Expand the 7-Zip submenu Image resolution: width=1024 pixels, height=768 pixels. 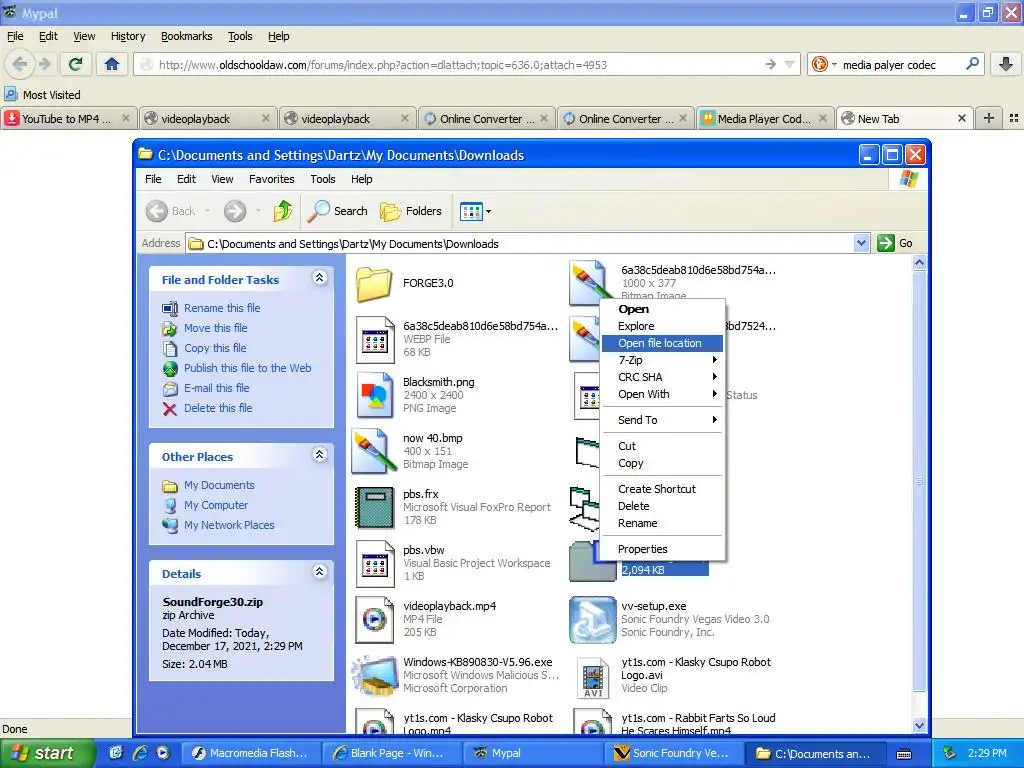662,360
